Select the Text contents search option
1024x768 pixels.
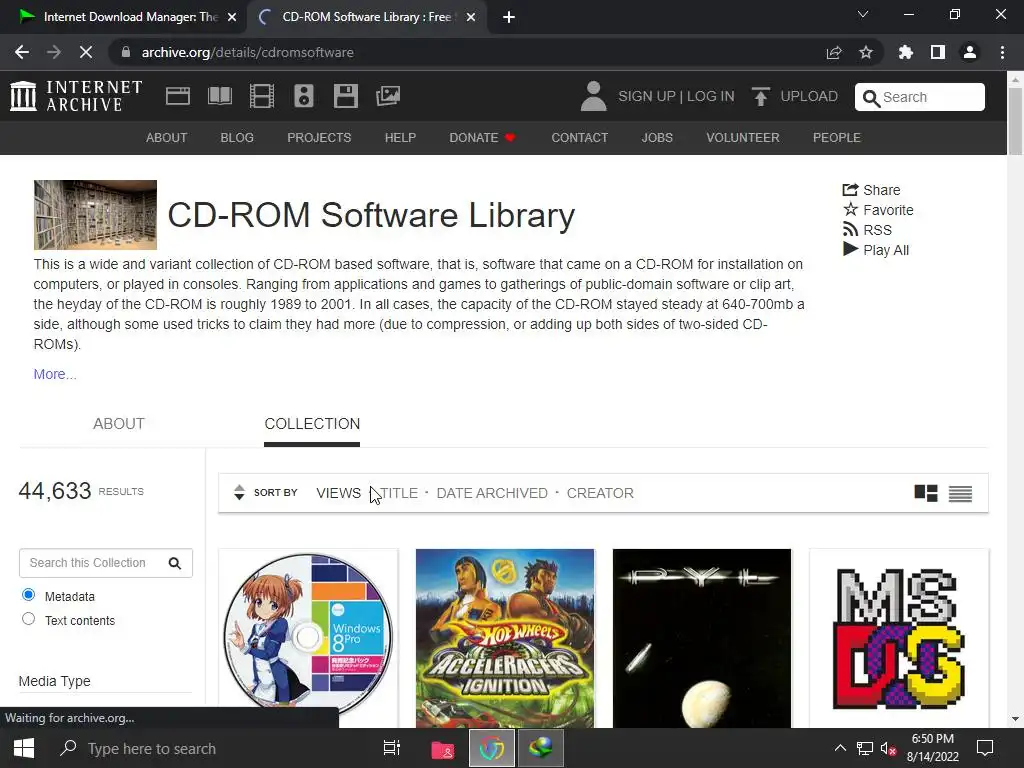[x=28, y=618]
